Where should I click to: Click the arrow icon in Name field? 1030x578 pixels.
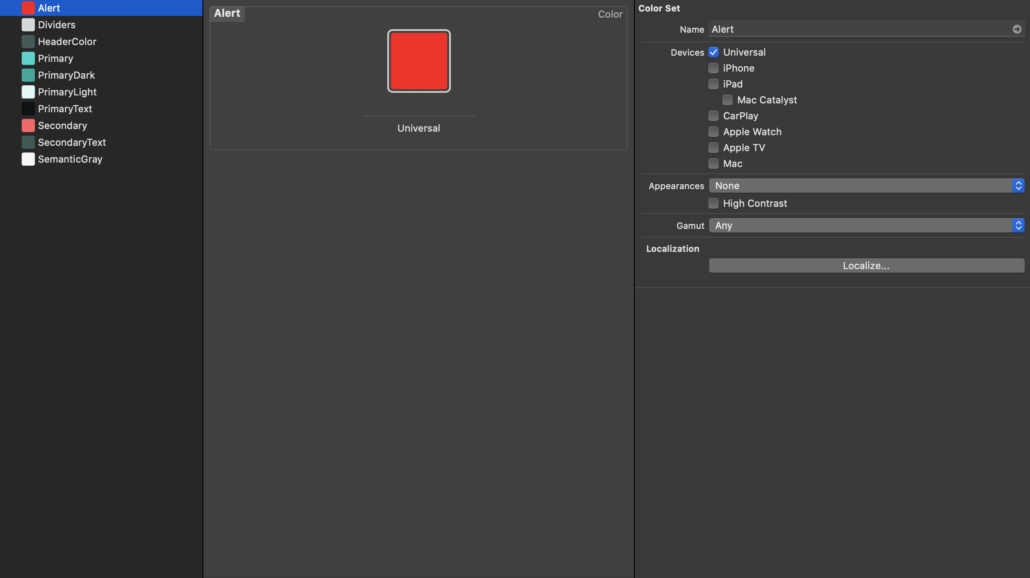click(x=1017, y=30)
